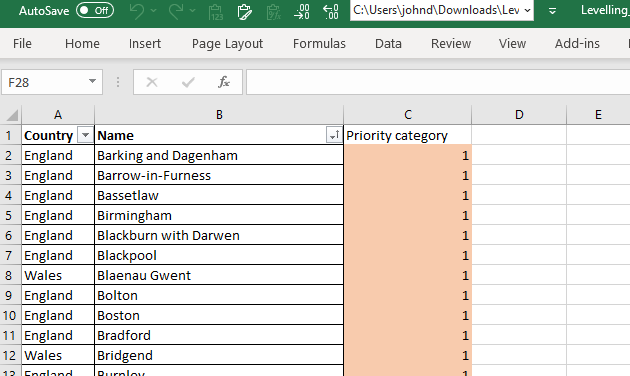Click the Paste Formatting clipboard brush icon
Screen dimensions: 630x376
click(244, 12)
